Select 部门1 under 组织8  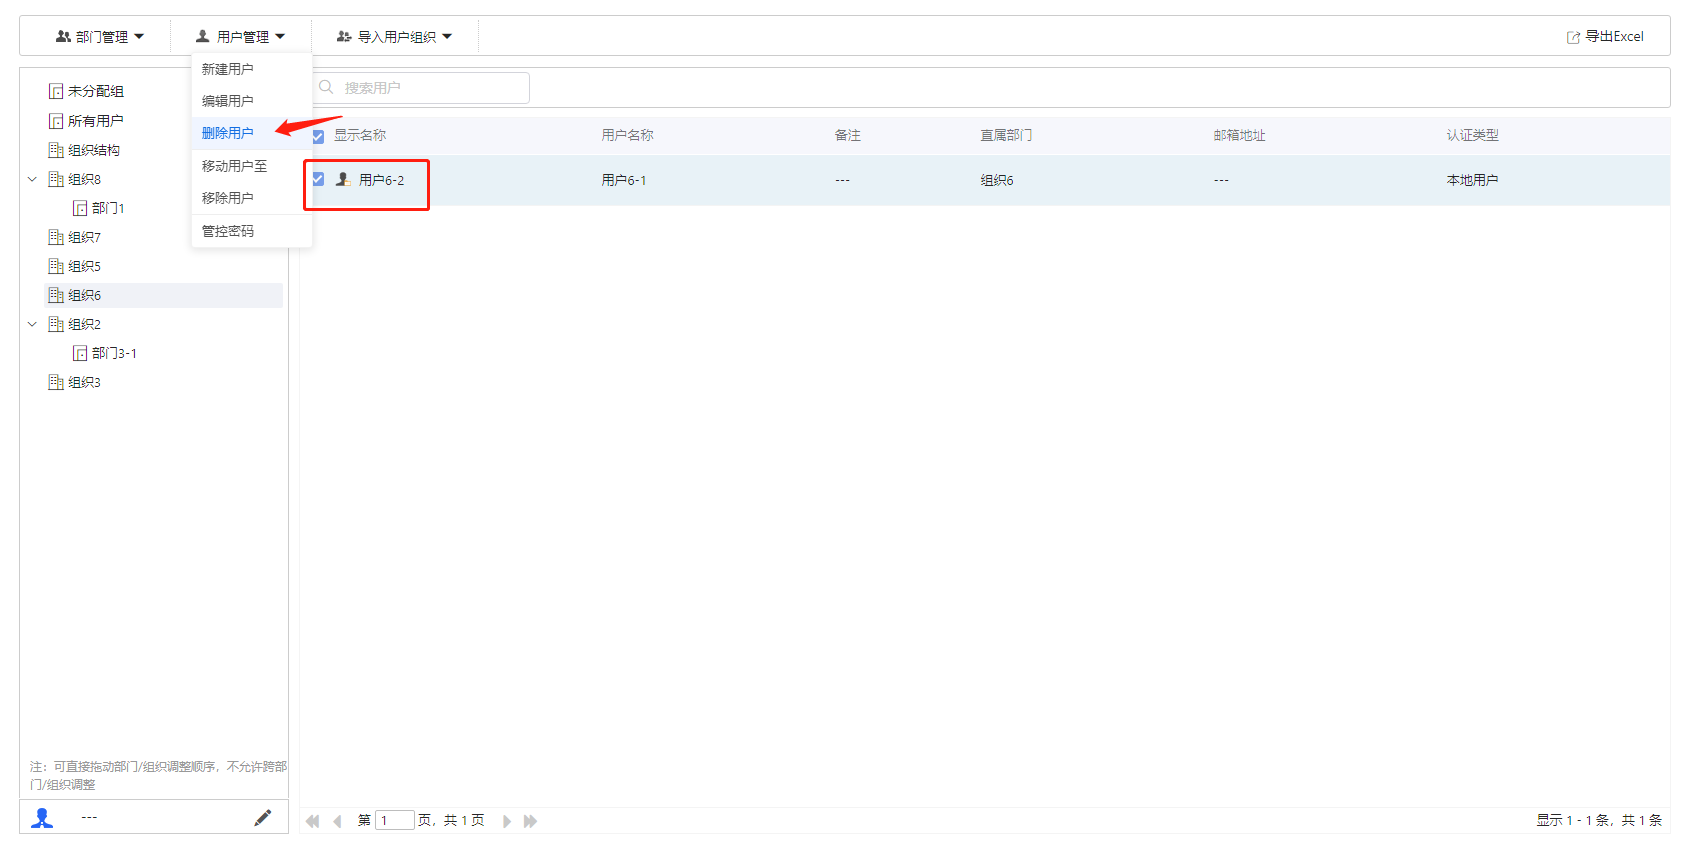108,208
